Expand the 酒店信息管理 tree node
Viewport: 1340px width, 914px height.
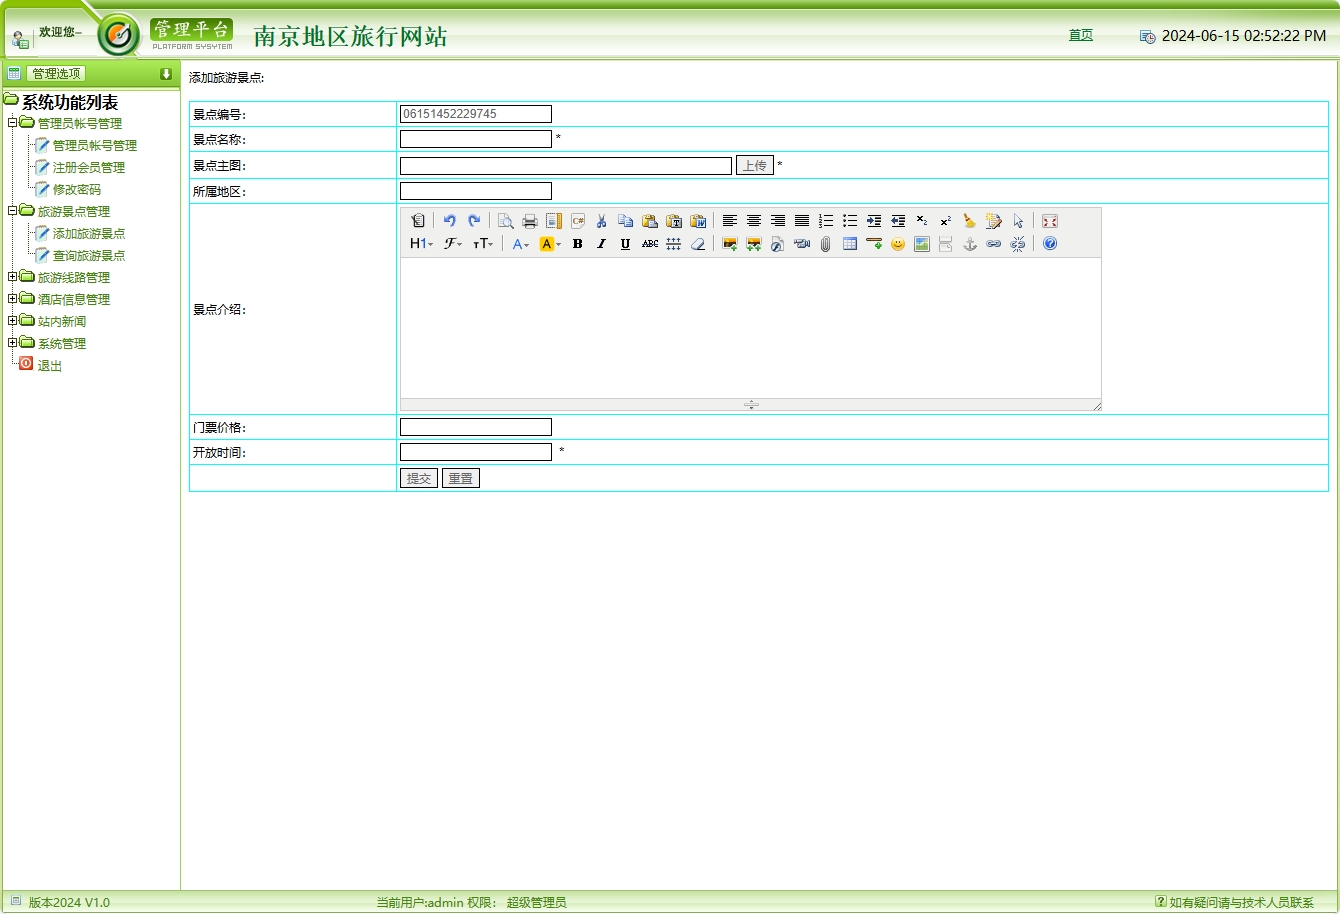(x=13, y=299)
